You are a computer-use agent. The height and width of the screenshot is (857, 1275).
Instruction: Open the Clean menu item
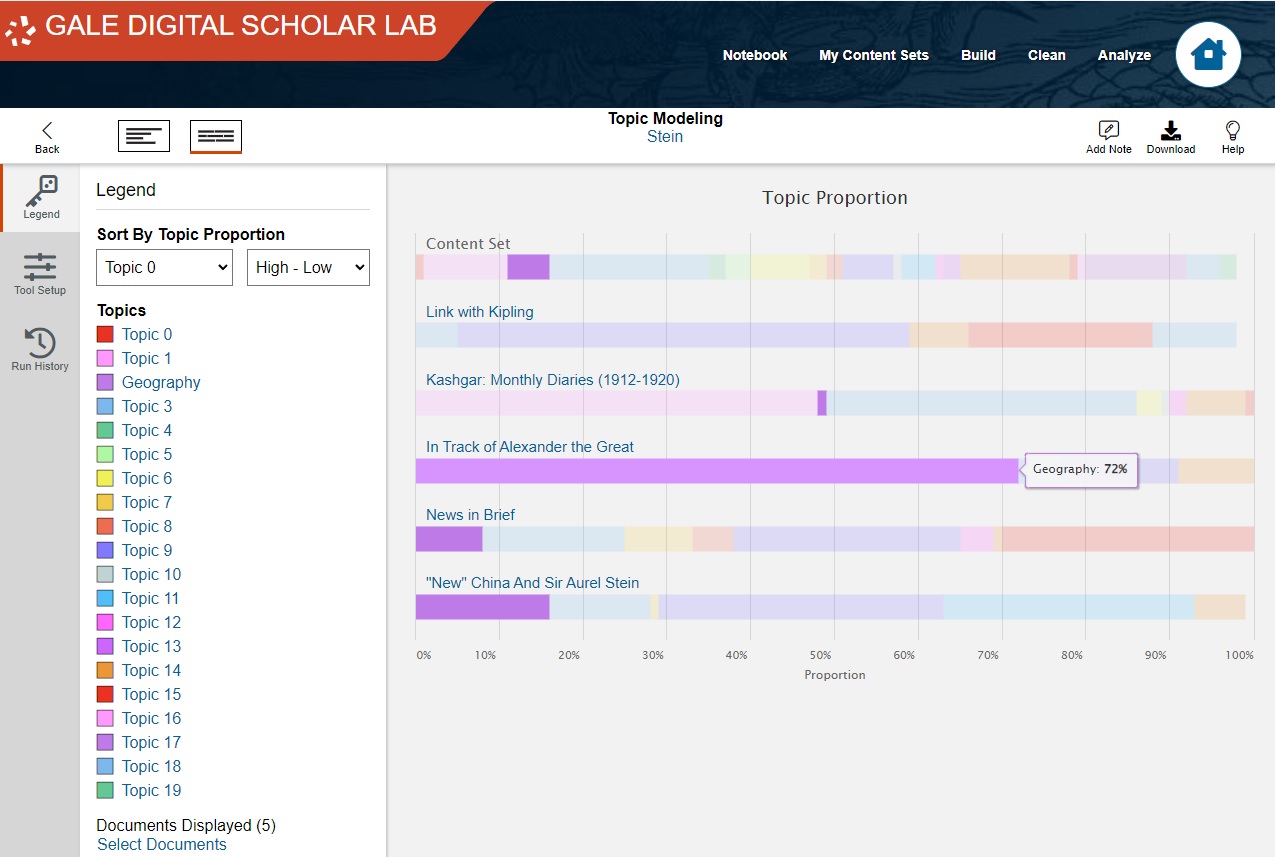(1047, 55)
